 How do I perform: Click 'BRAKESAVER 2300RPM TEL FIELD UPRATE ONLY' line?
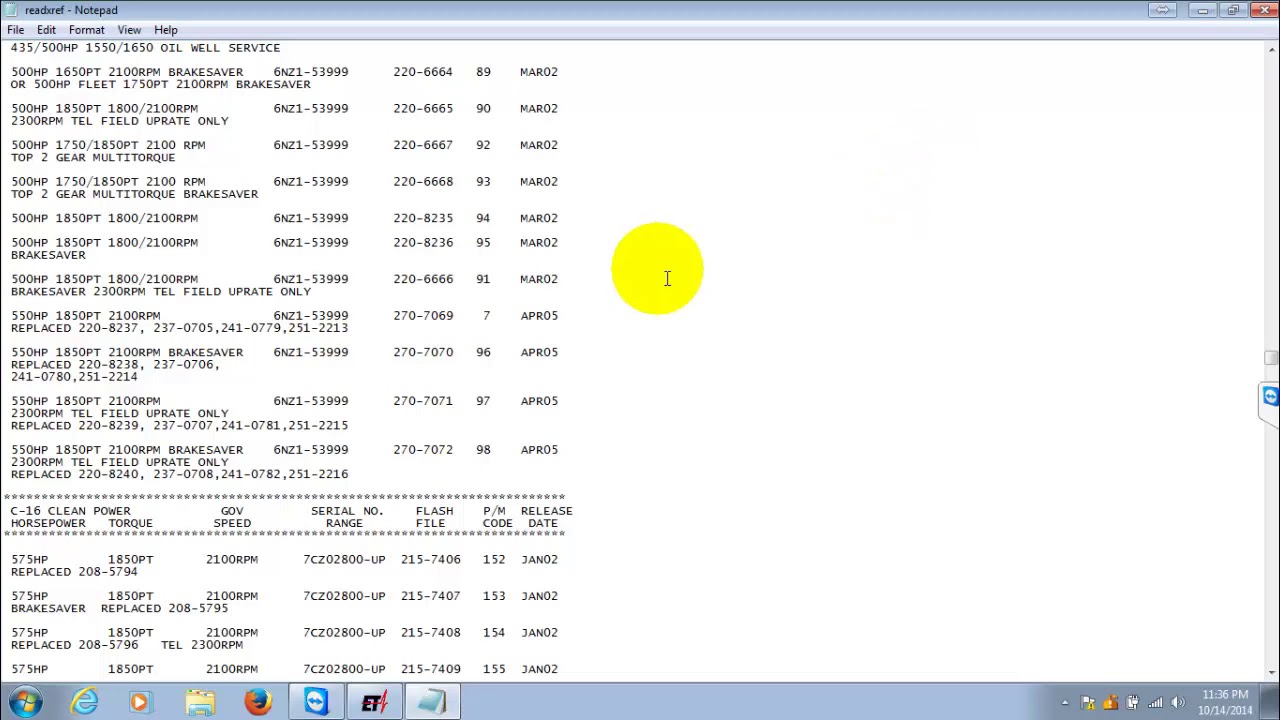click(x=161, y=292)
